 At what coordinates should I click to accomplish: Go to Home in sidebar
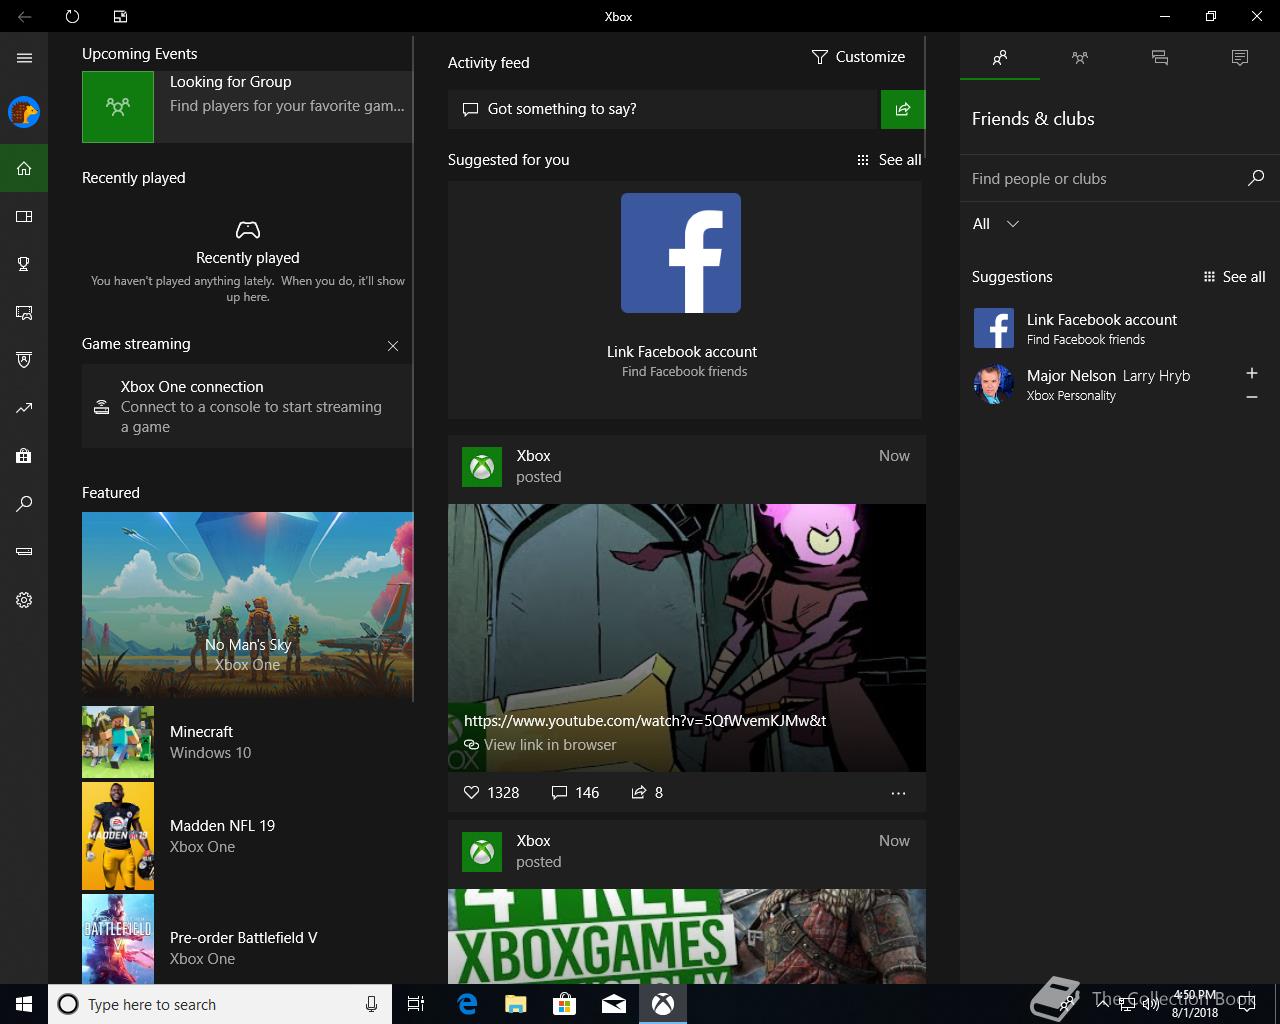tap(24, 168)
